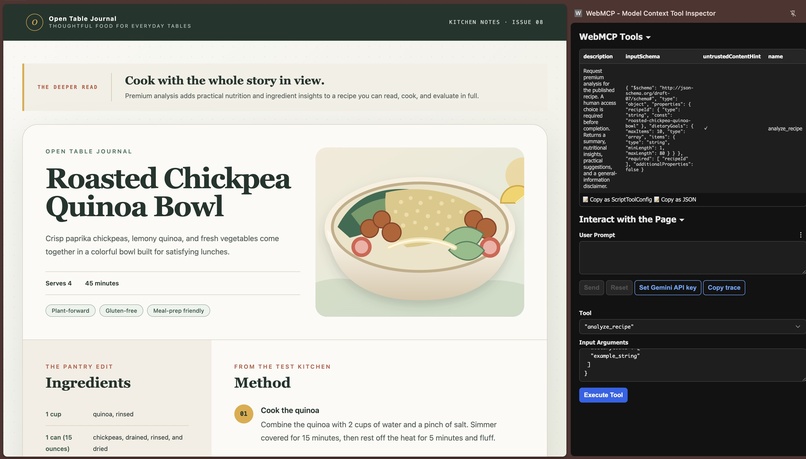Click the JSON schema cell in the tools table

click(660, 128)
